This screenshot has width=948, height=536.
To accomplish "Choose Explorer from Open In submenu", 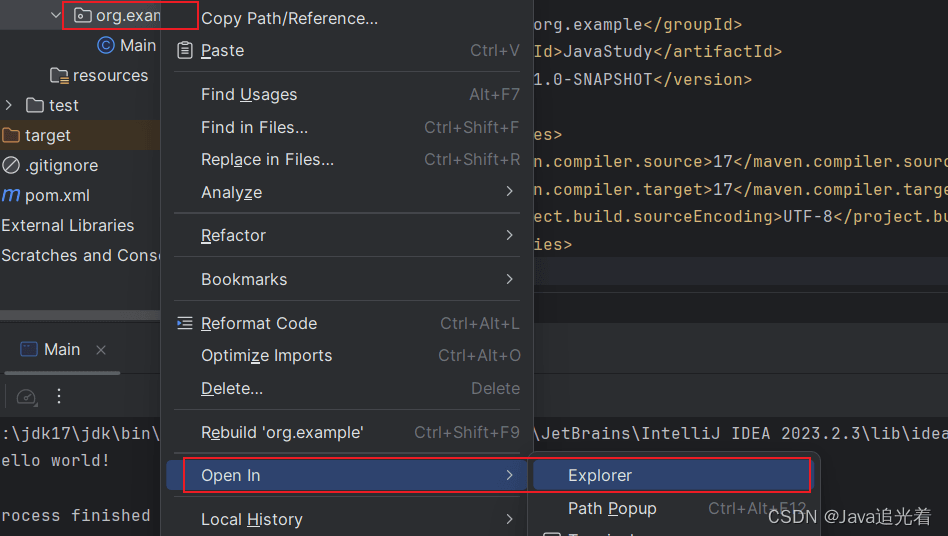I will click(x=600, y=475).
